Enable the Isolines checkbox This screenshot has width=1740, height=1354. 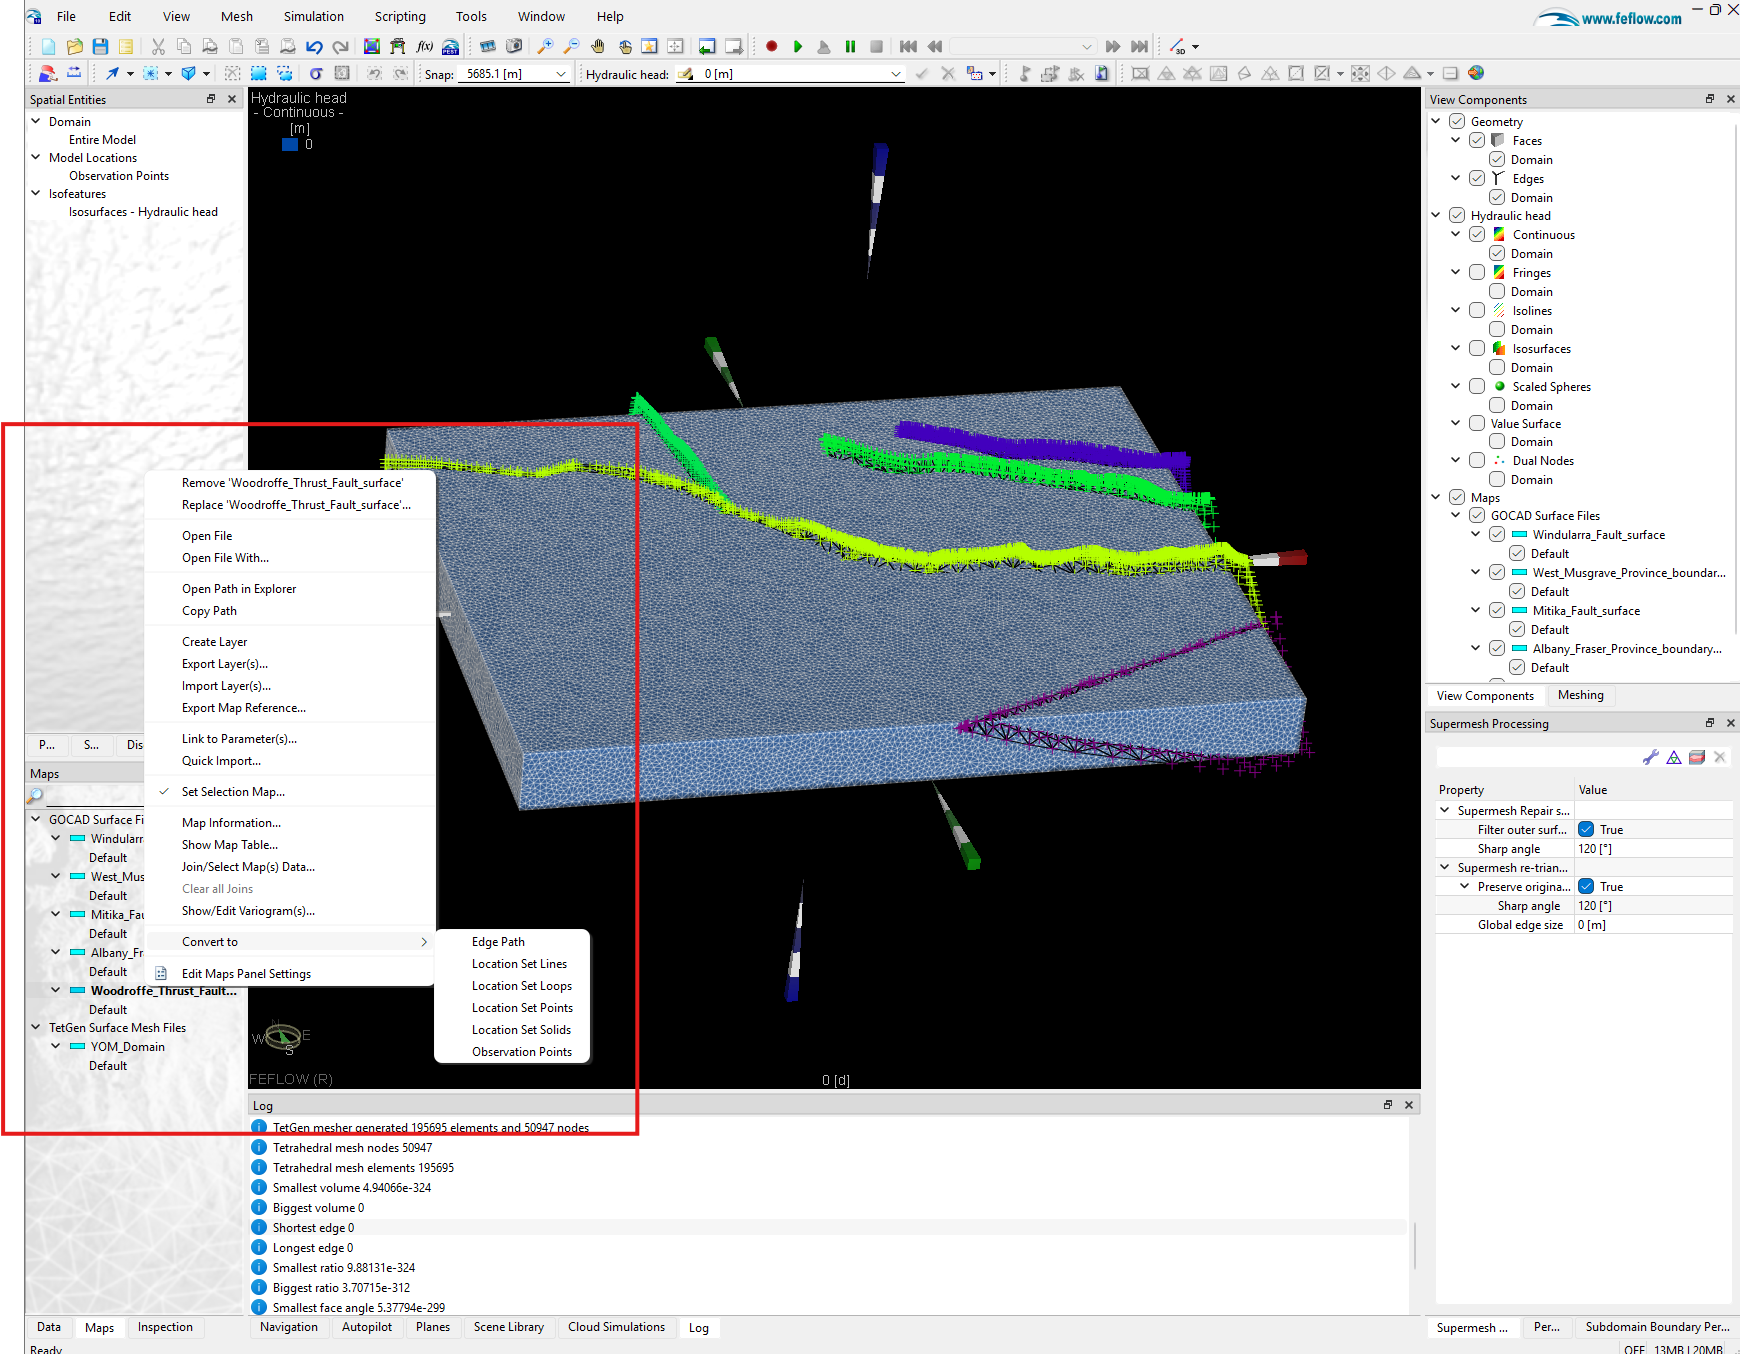(x=1477, y=311)
